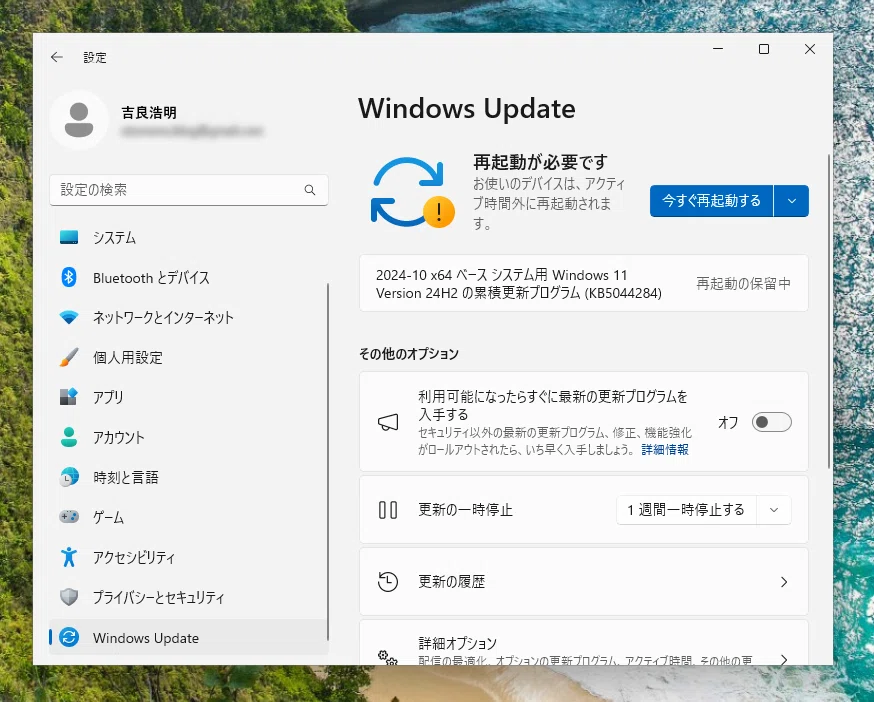Viewport: 874px width, 702px height.
Task: Open the 更新の履歴 row
Action: 584,582
